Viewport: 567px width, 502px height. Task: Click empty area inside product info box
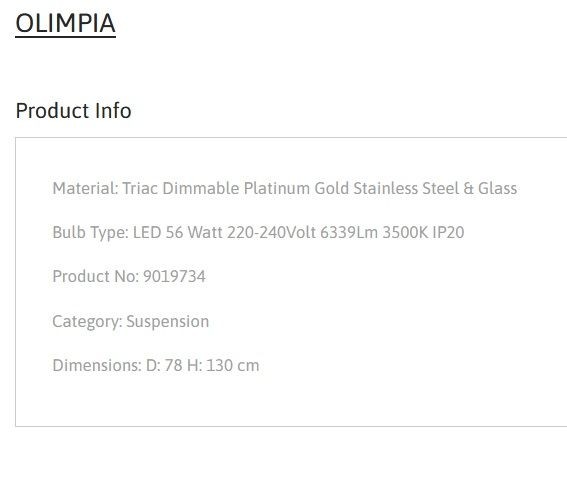point(398,326)
